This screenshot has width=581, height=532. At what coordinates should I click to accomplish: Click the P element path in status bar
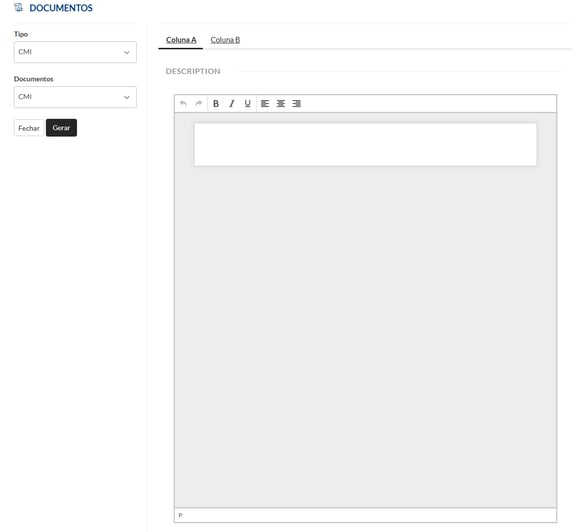point(180,515)
